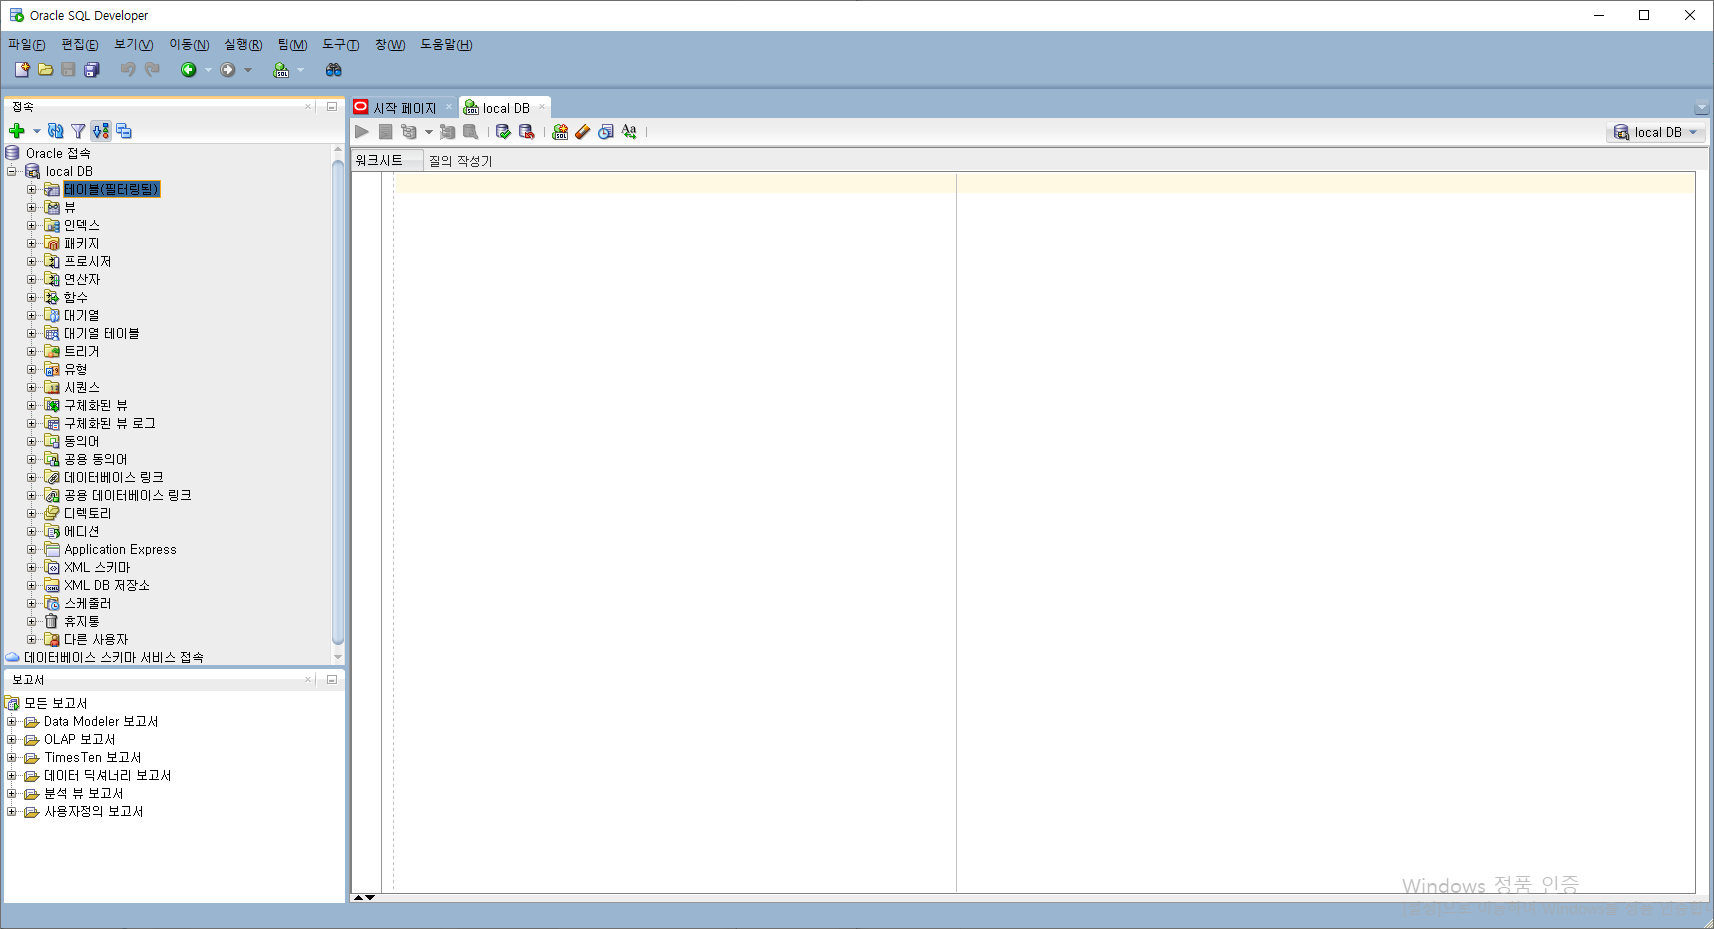The image size is (1714, 929).
Task: Click the Forward navigation arrow
Action: click(228, 70)
